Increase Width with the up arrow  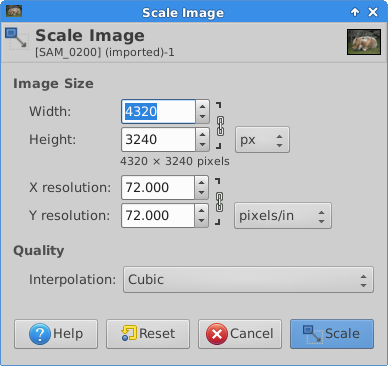(202, 106)
